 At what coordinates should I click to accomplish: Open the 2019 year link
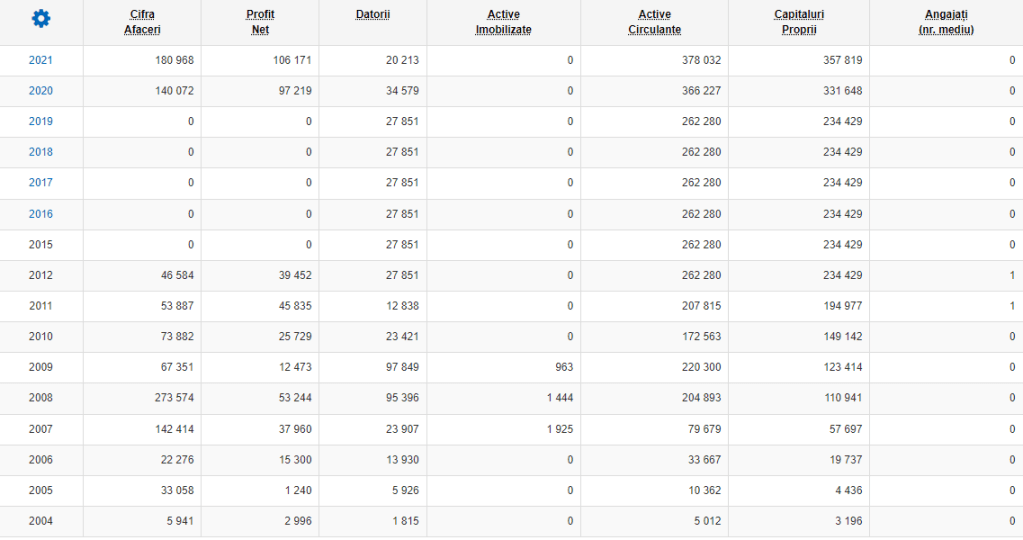[x=41, y=122]
